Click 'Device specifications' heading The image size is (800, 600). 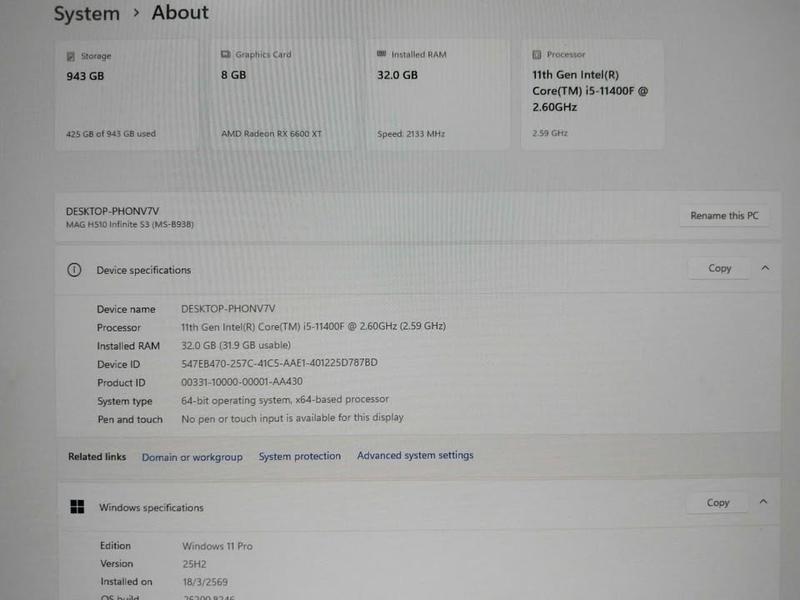pyautogui.click(x=143, y=270)
